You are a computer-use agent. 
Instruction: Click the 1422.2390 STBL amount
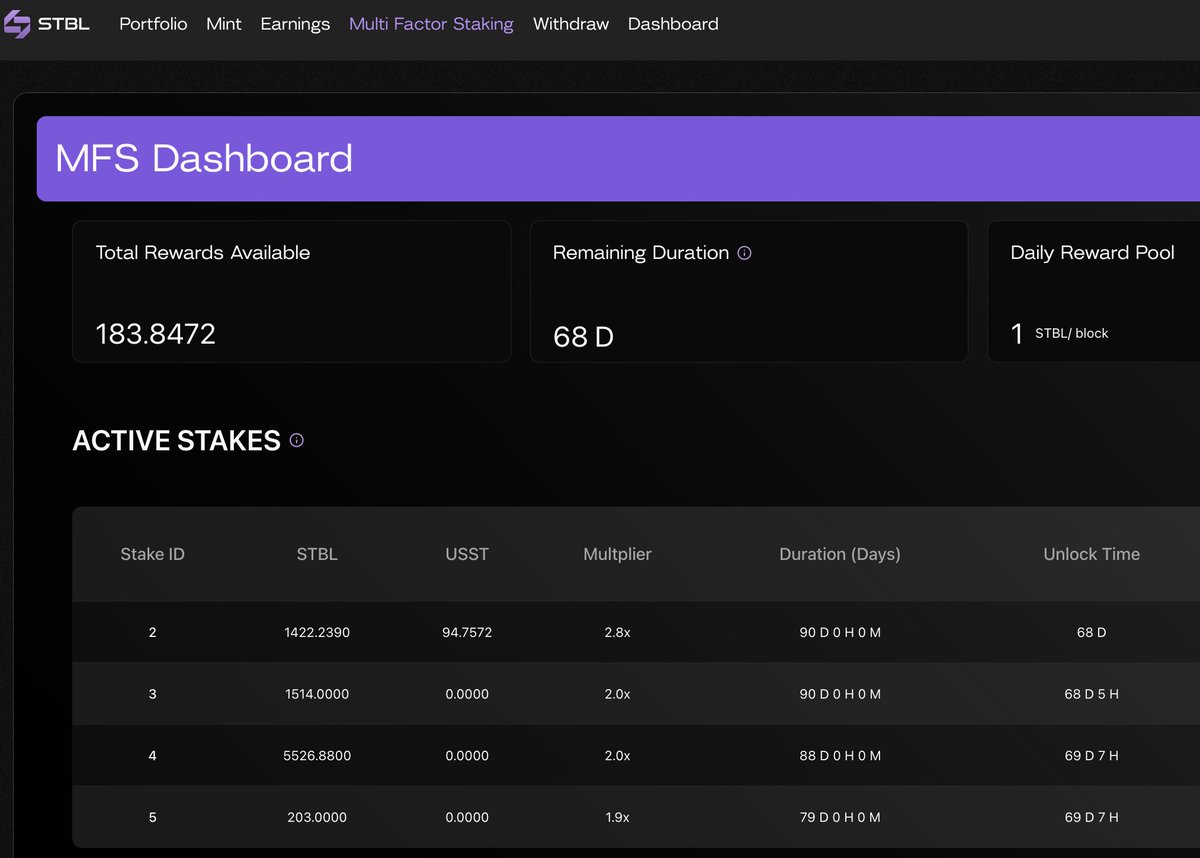(x=317, y=632)
